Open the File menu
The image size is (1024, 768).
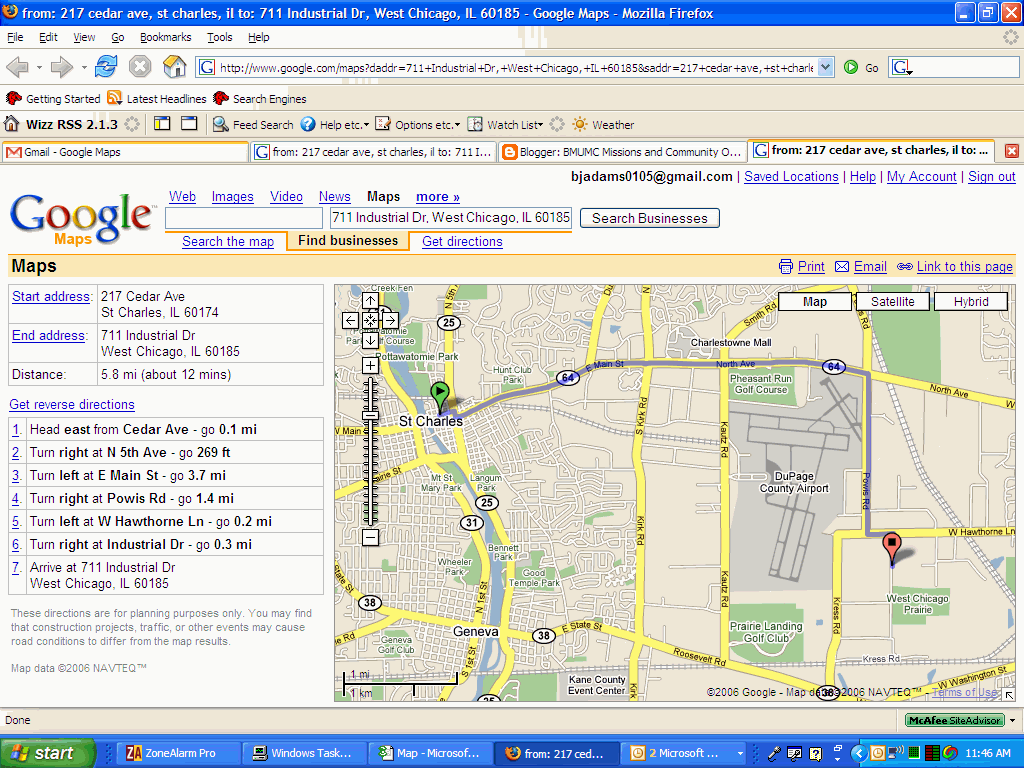(15, 37)
